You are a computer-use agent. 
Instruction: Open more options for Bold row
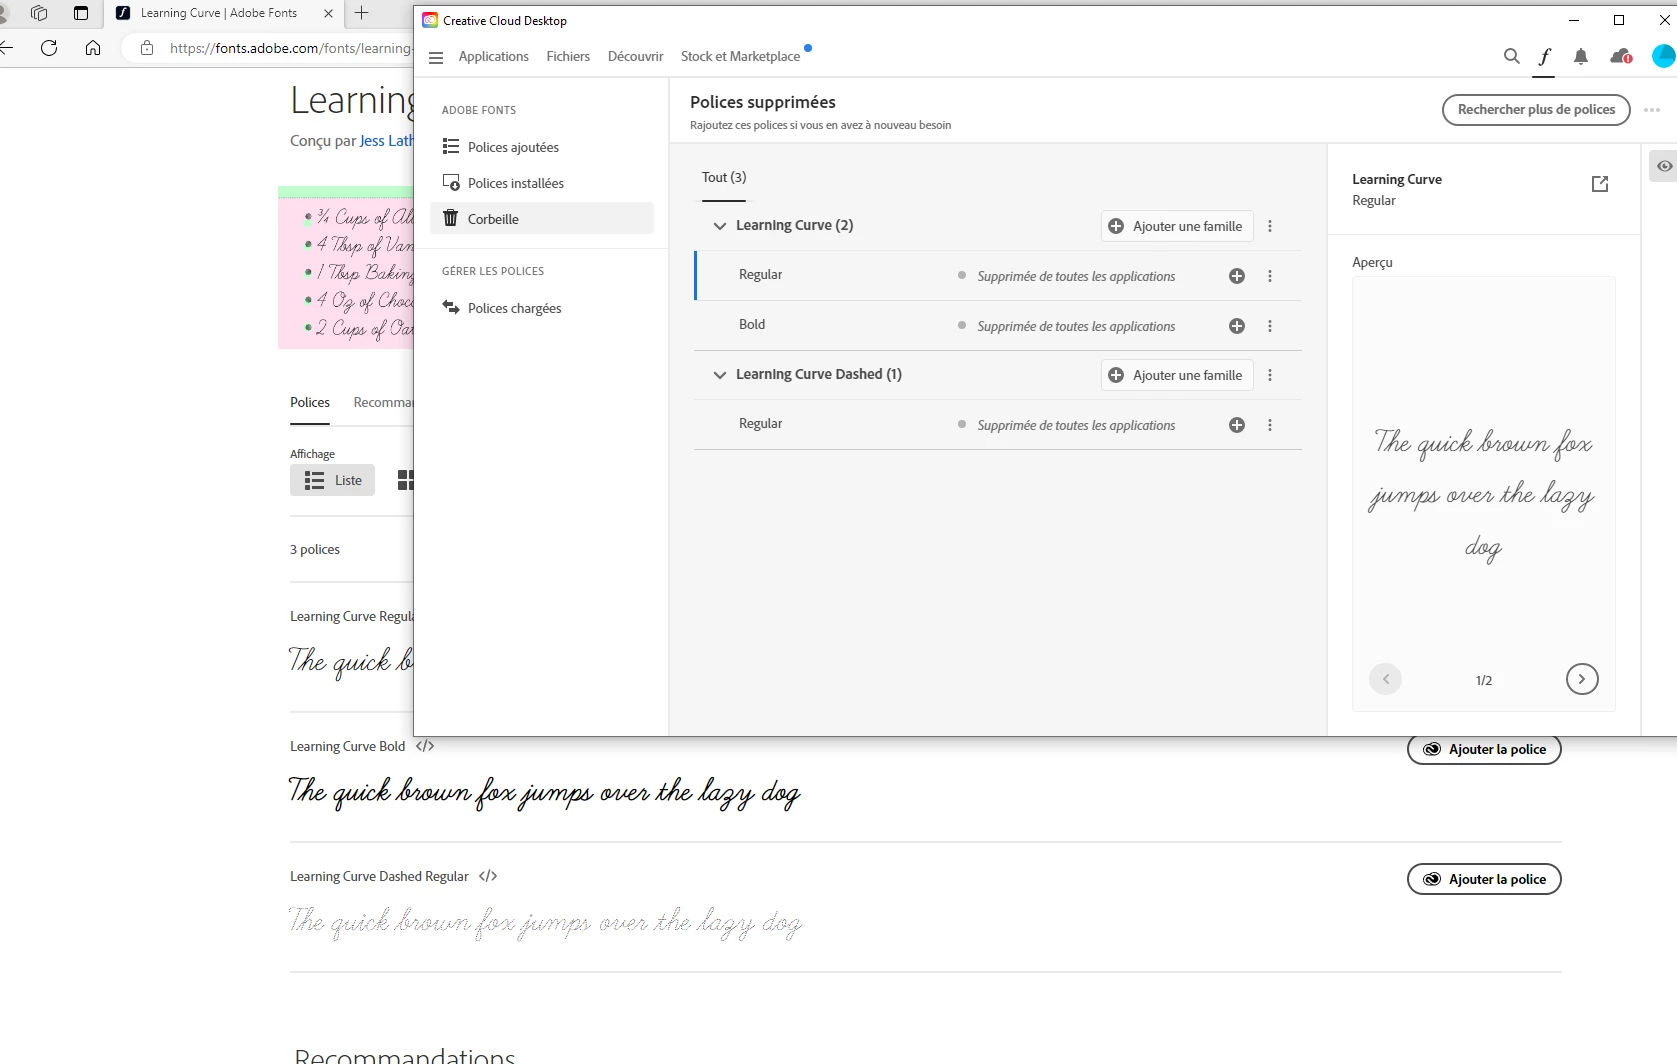[x=1270, y=326]
